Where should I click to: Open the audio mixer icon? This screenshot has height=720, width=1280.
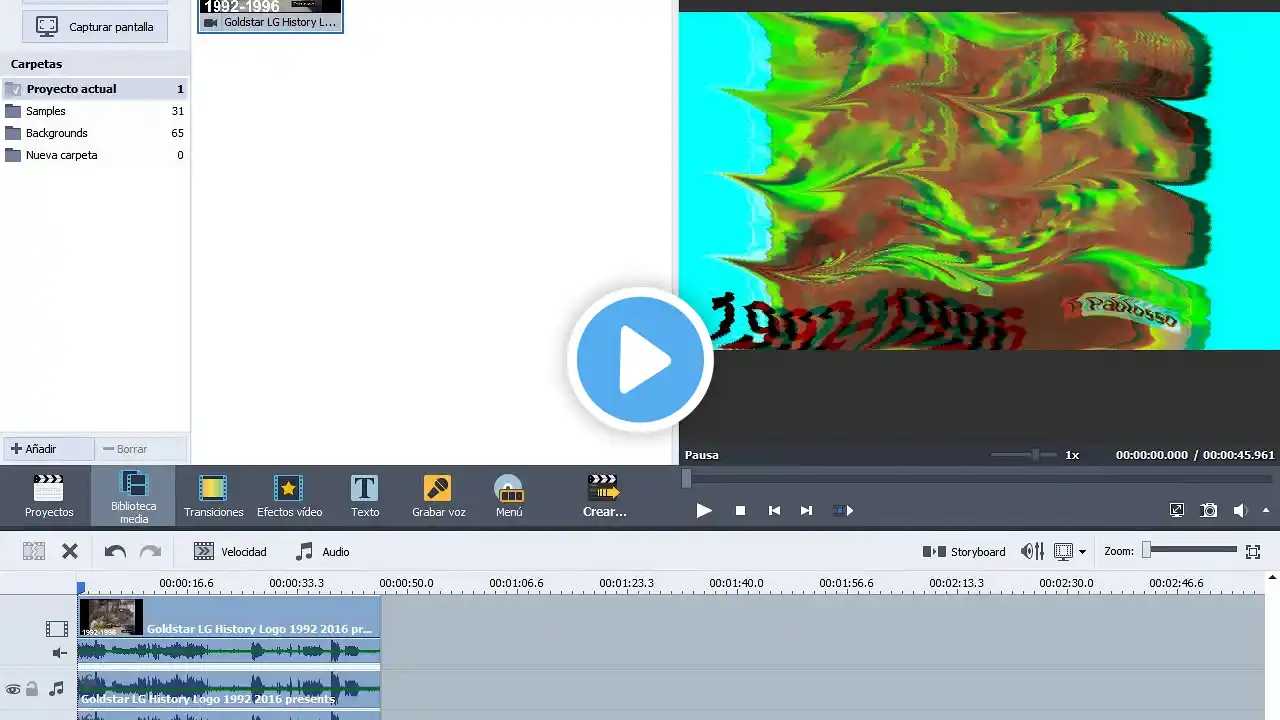point(1032,551)
